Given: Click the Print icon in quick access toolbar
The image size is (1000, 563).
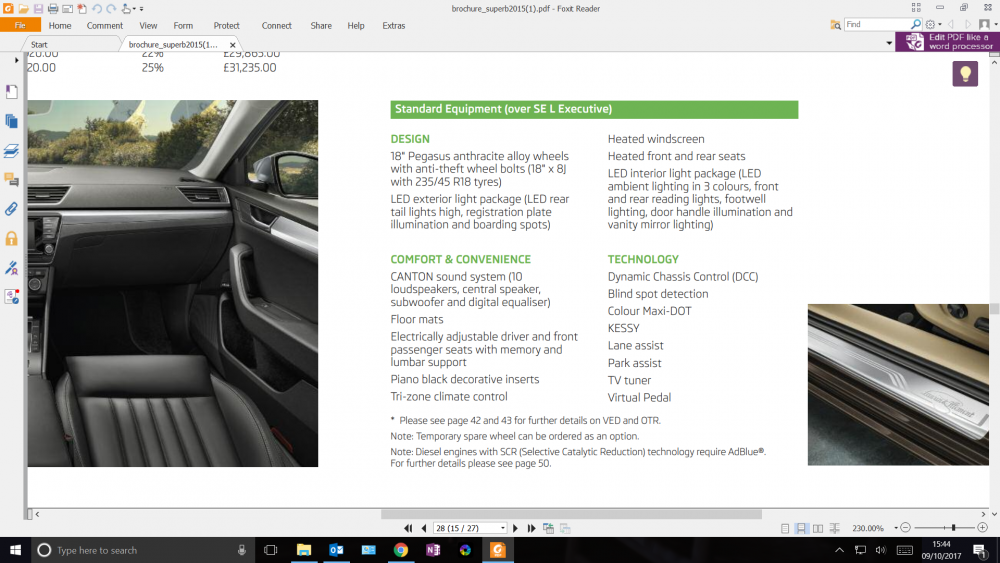Looking at the screenshot, I should [53, 8].
